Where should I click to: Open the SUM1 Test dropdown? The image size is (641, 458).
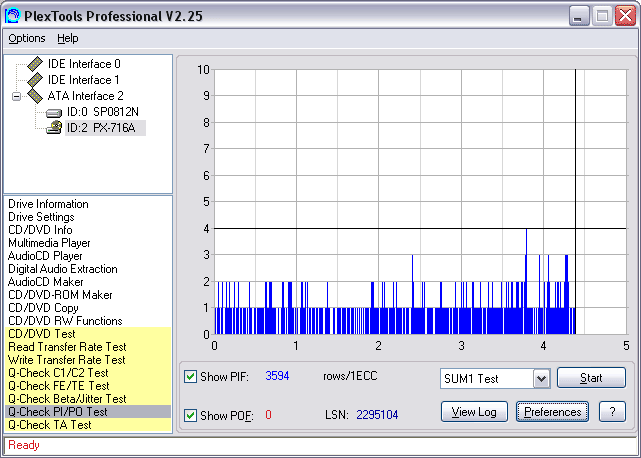[x=541, y=378]
